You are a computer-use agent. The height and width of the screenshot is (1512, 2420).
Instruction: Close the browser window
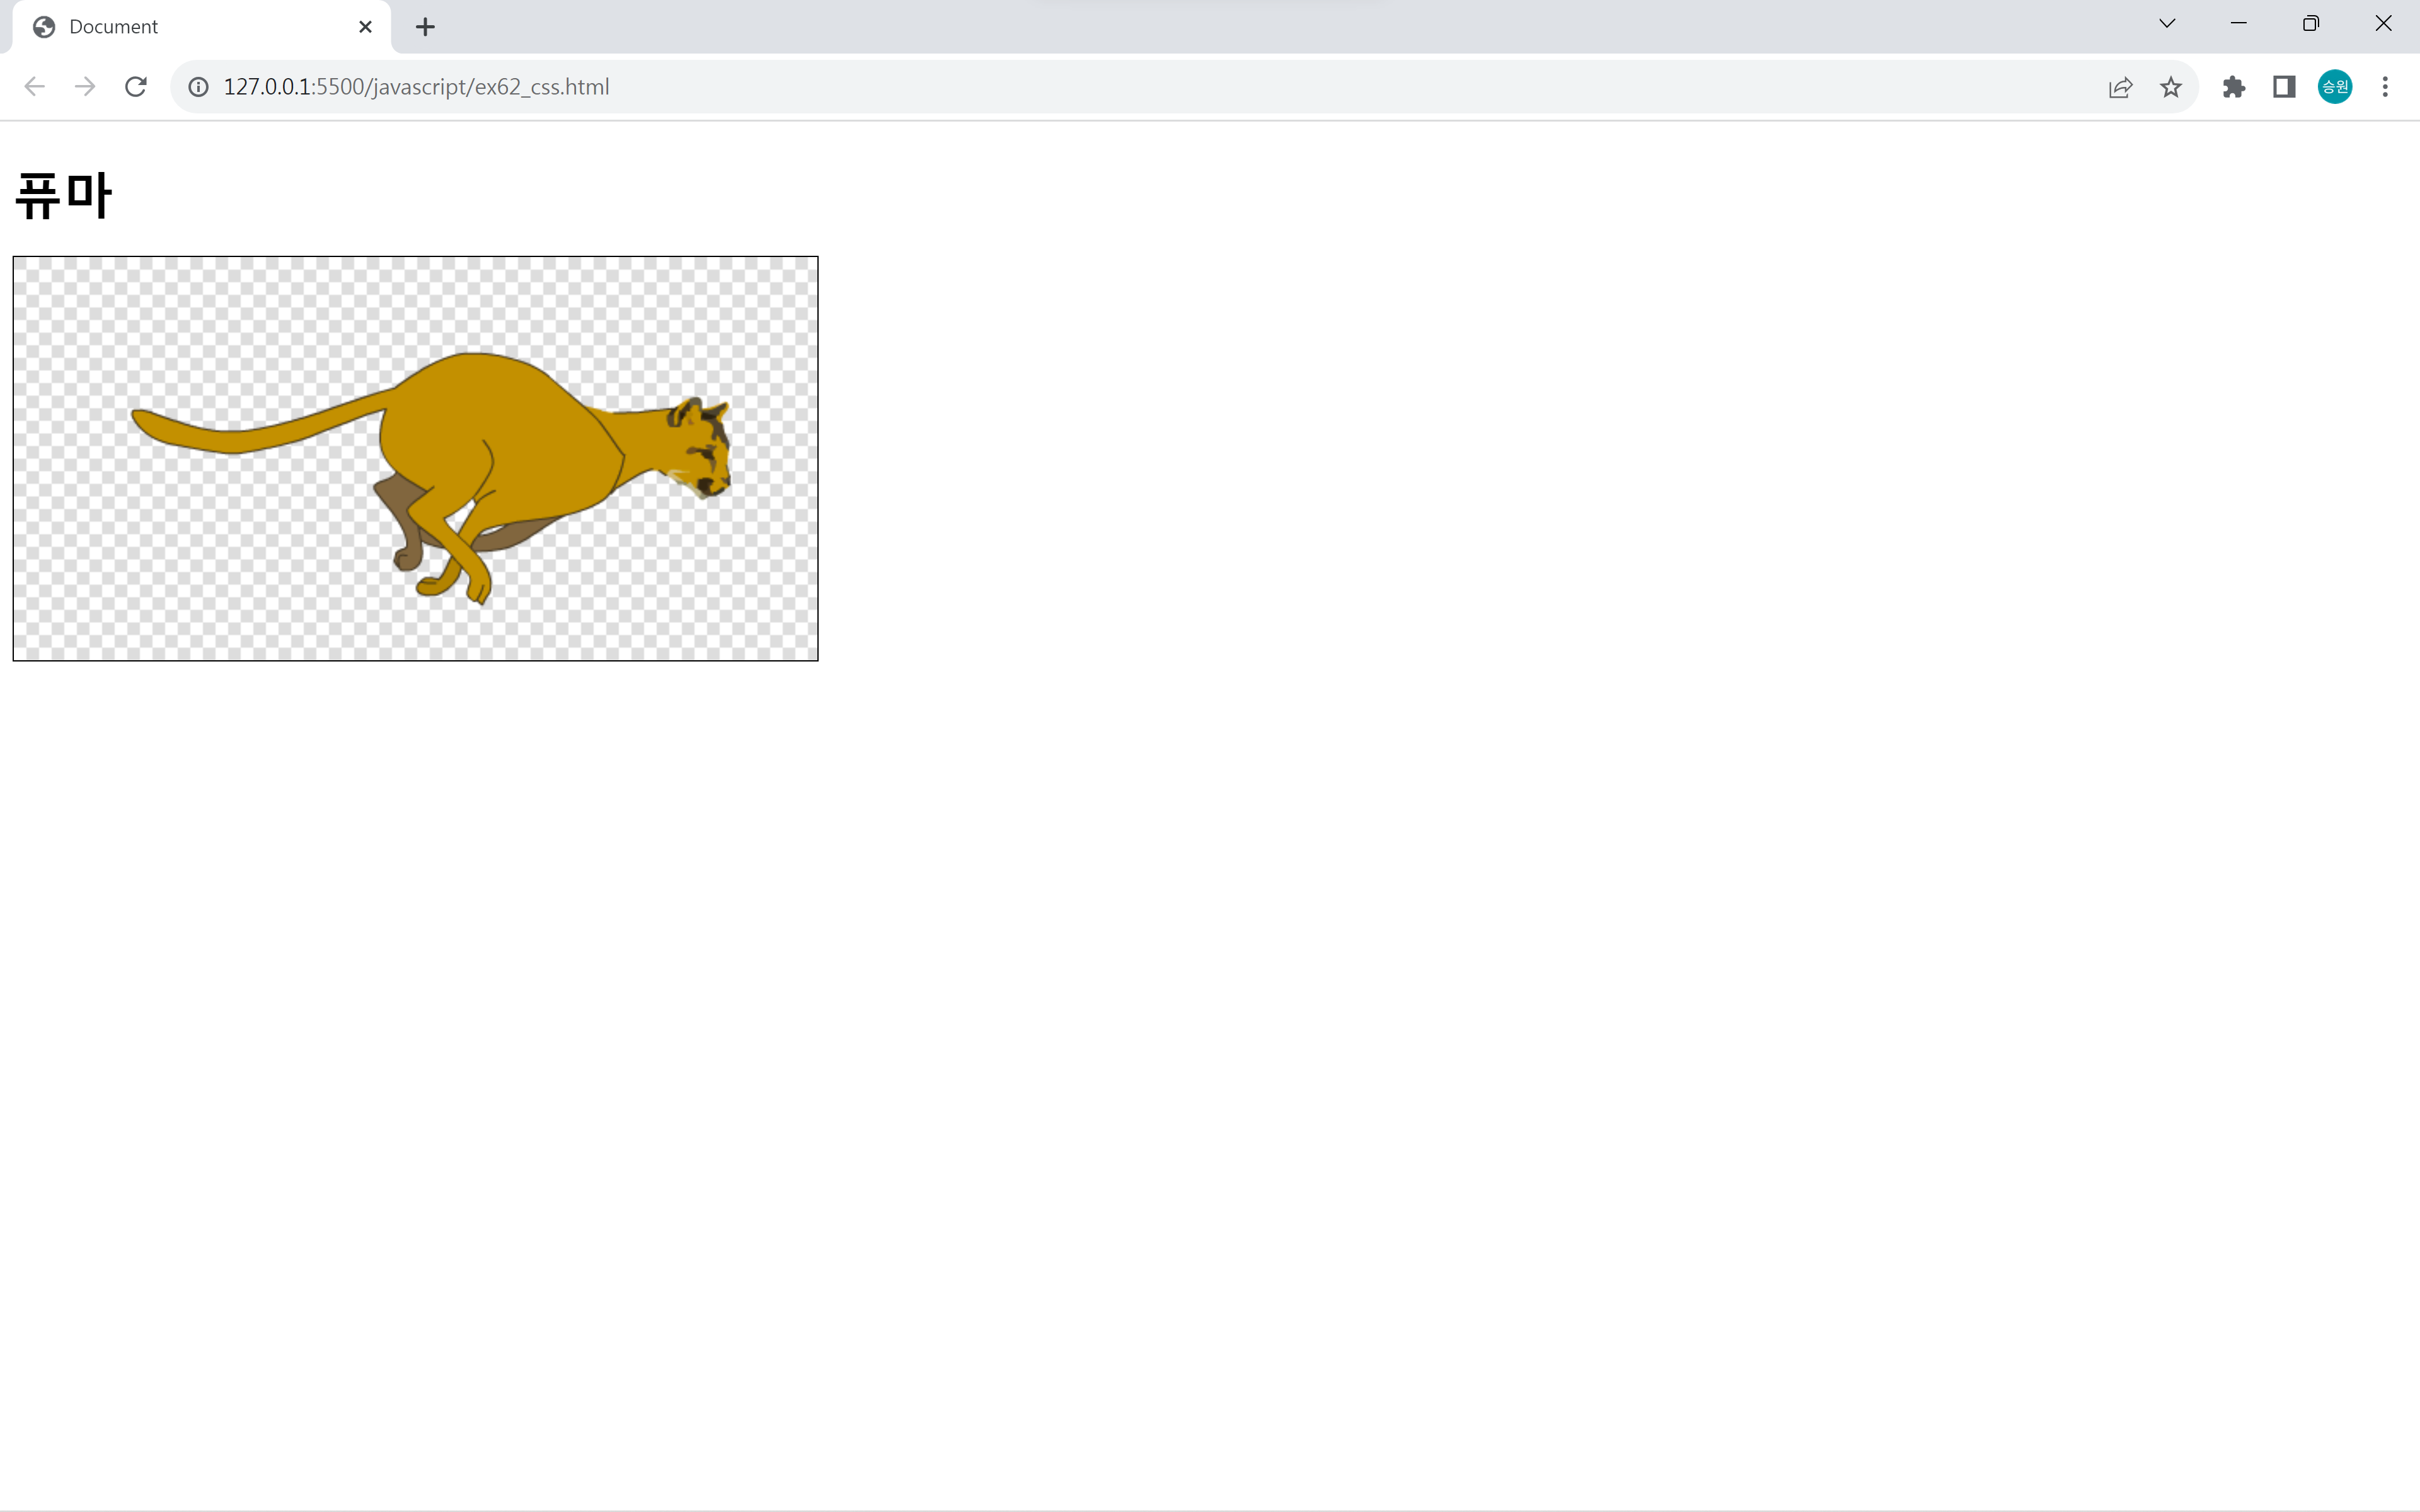tap(2383, 24)
